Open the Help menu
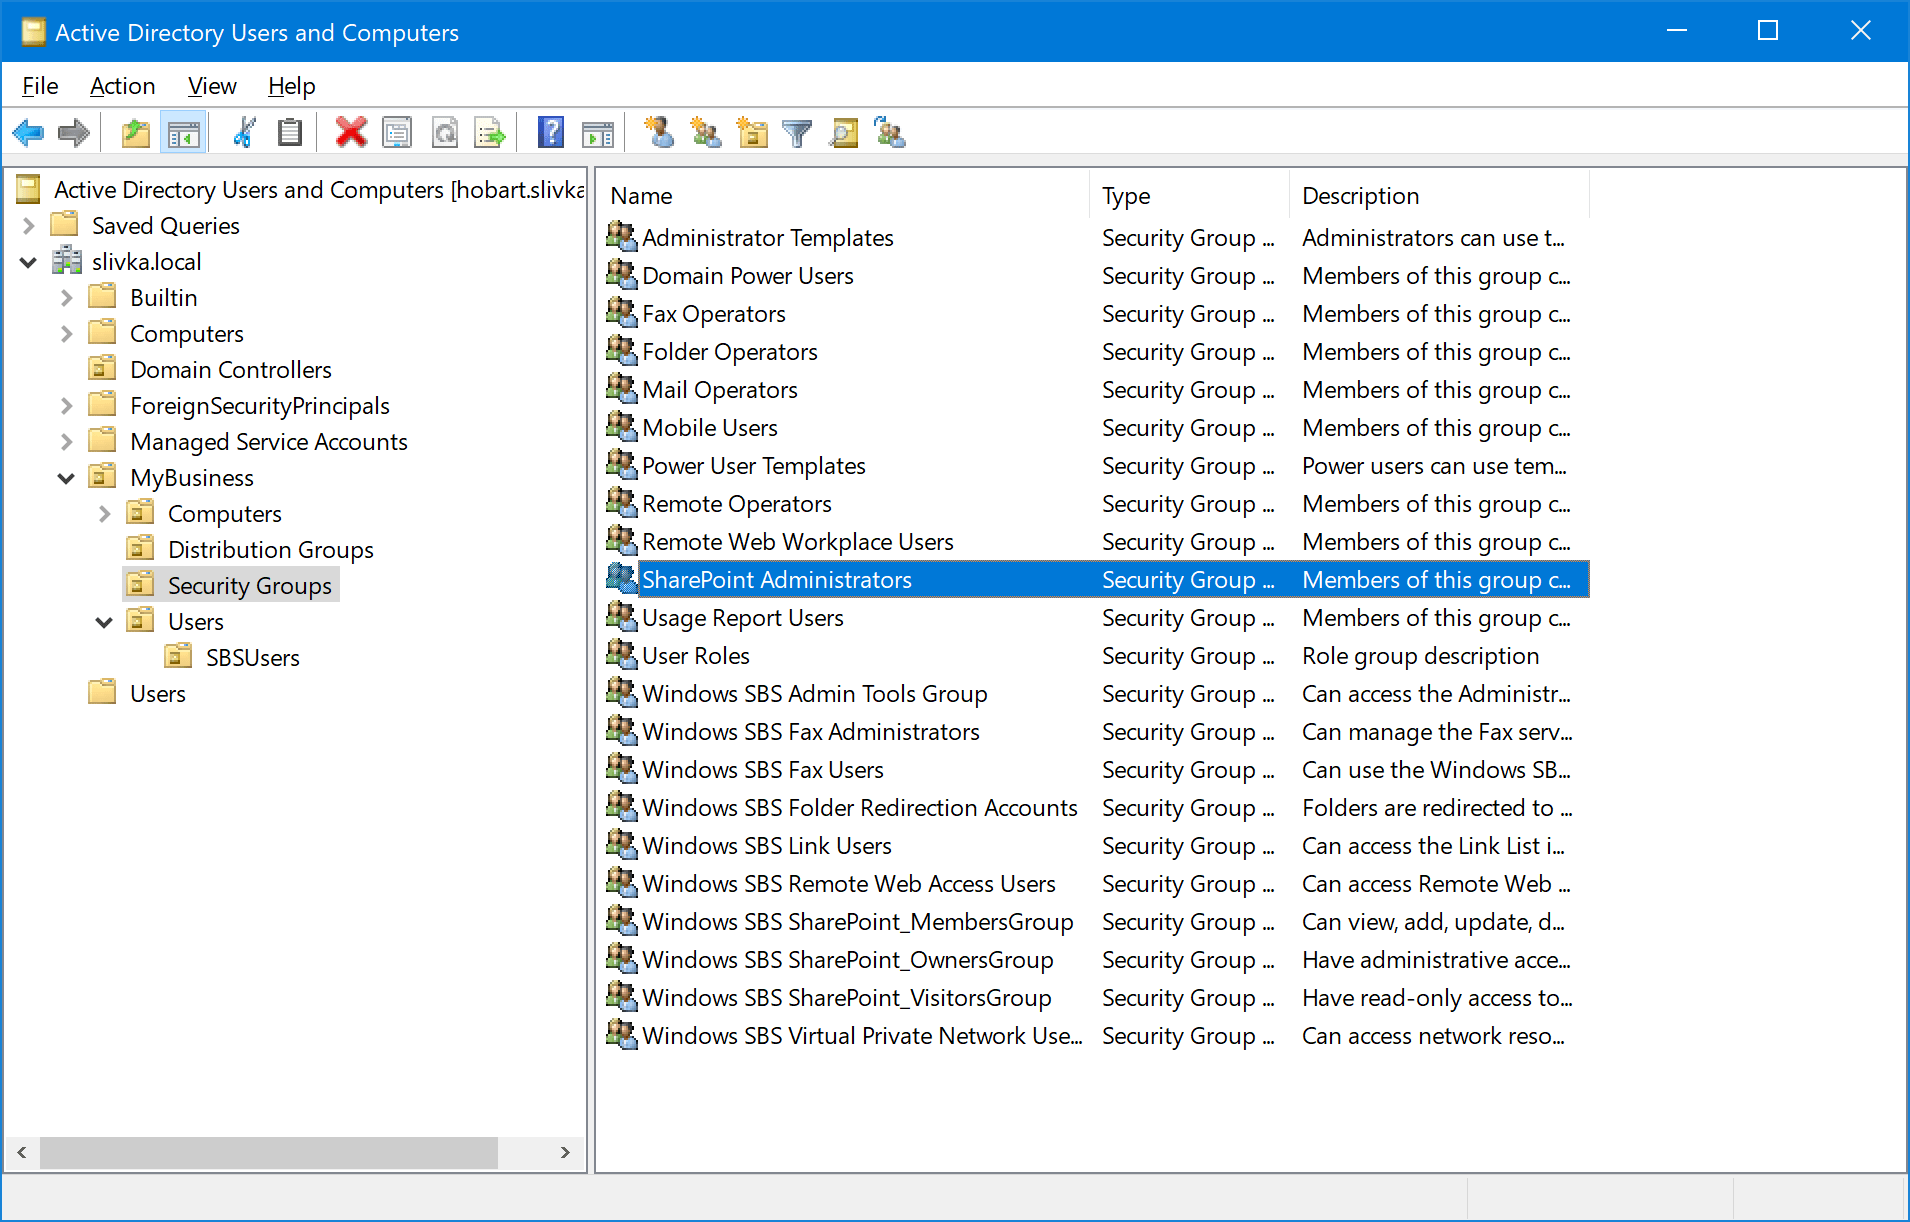 coord(291,86)
